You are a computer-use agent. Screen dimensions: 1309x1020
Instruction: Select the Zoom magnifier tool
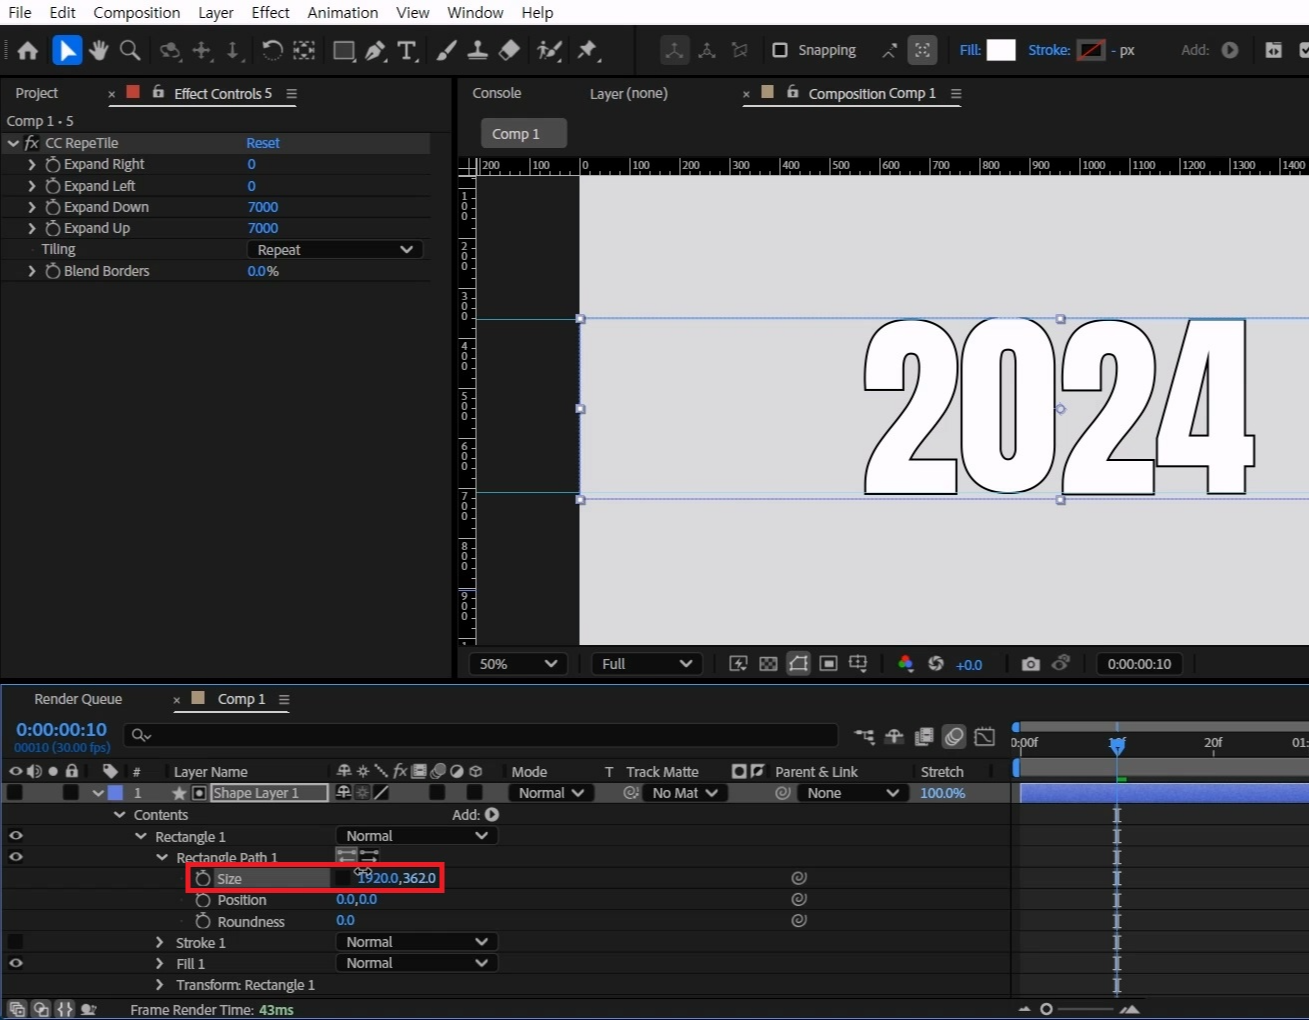tap(130, 50)
